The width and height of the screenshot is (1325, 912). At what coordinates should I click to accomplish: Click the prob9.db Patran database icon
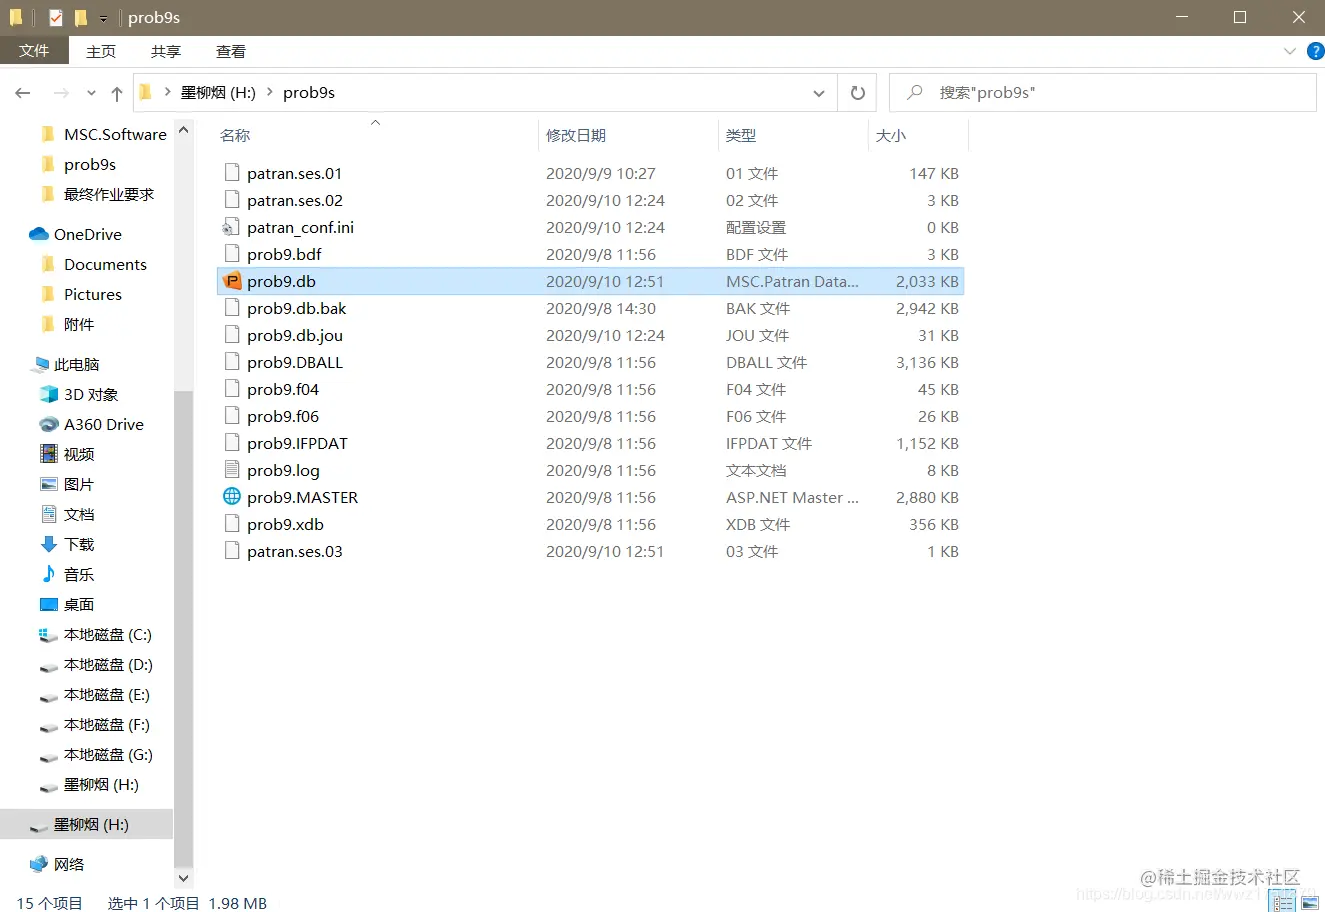click(232, 281)
